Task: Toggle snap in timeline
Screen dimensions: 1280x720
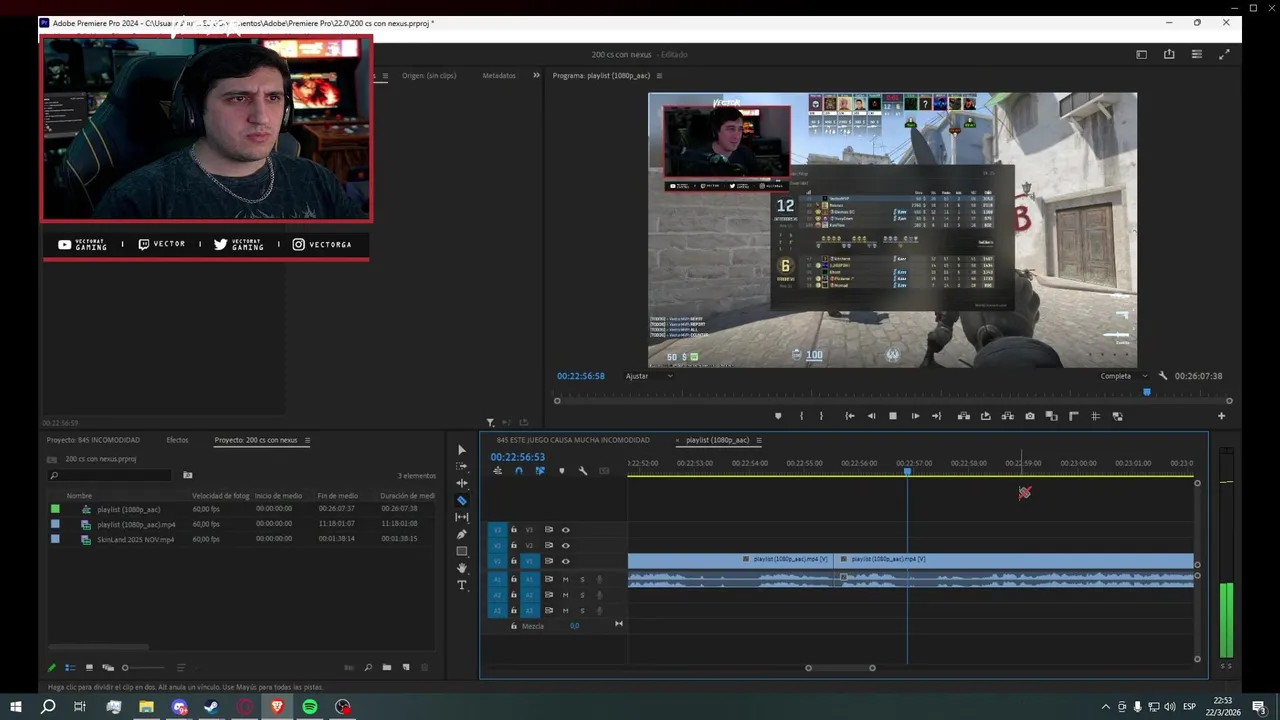Action: pos(518,471)
